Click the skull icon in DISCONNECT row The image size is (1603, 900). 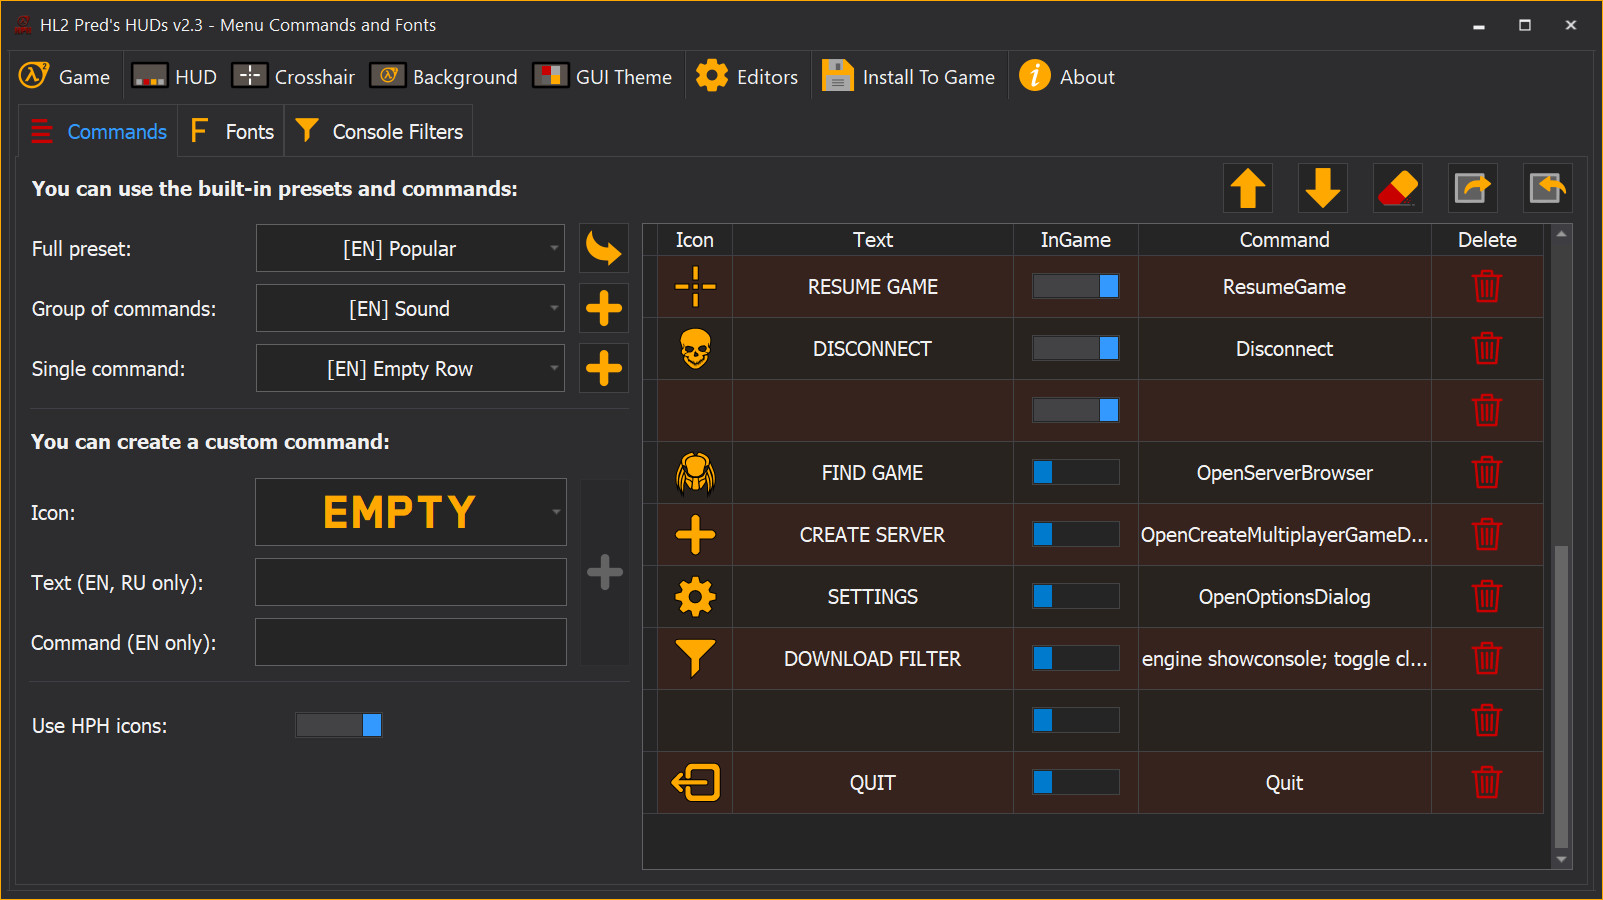695,349
